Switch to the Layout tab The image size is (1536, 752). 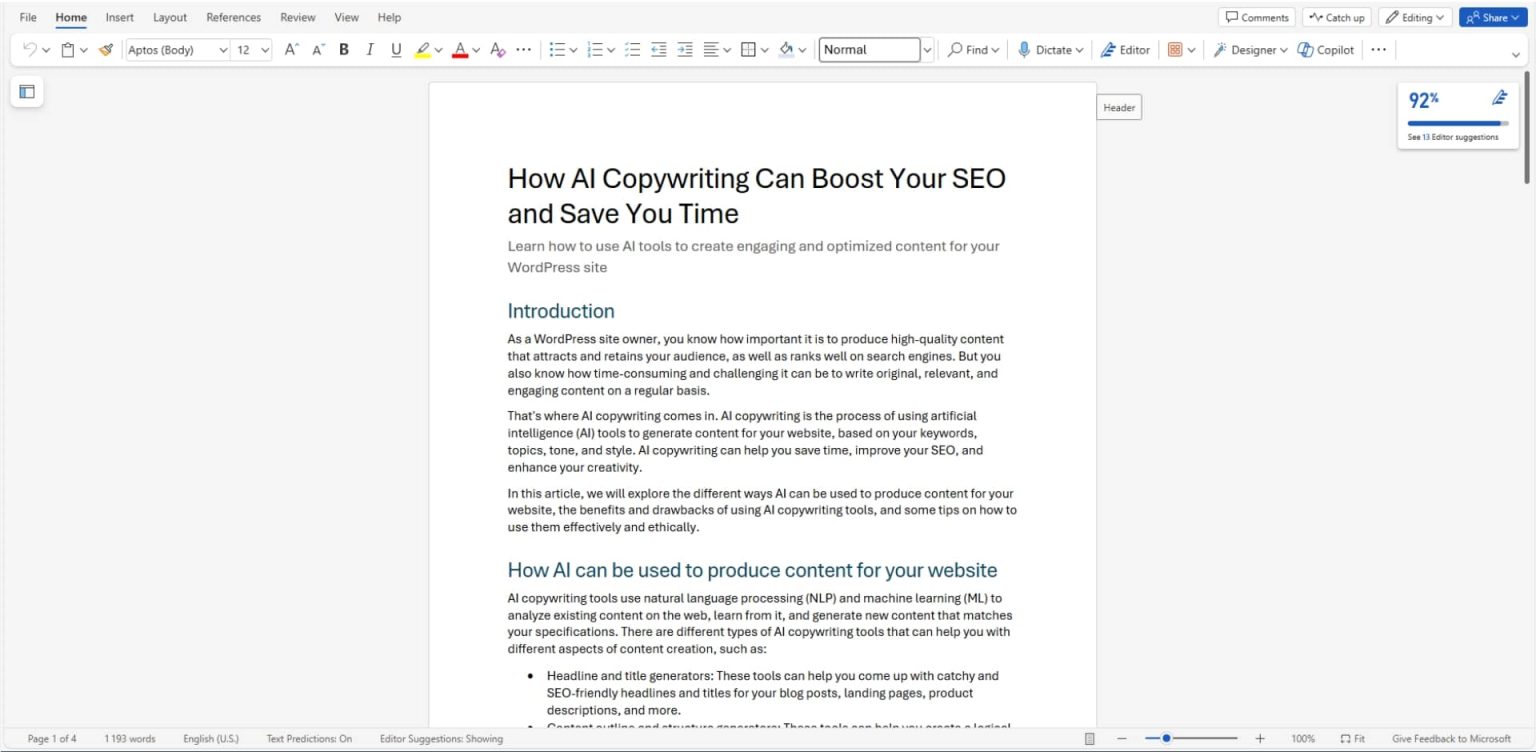click(170, 17)
